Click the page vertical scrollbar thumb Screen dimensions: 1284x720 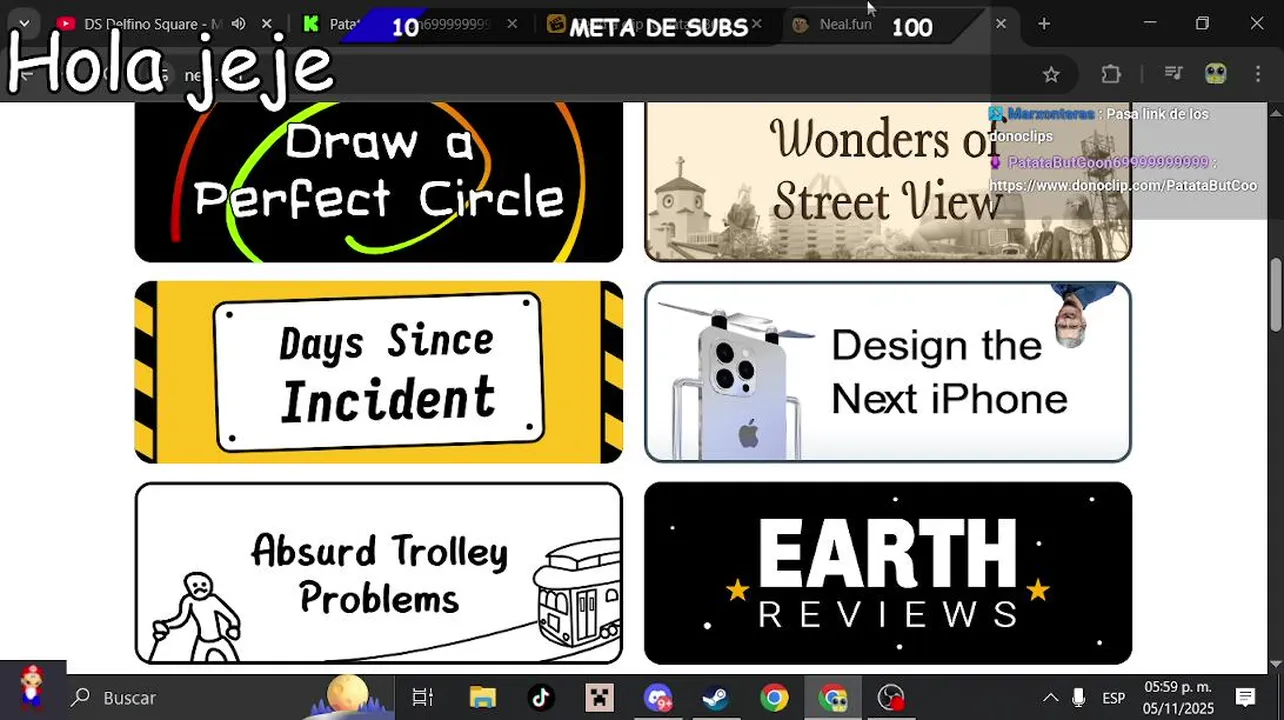click(x=1276, y=295)
